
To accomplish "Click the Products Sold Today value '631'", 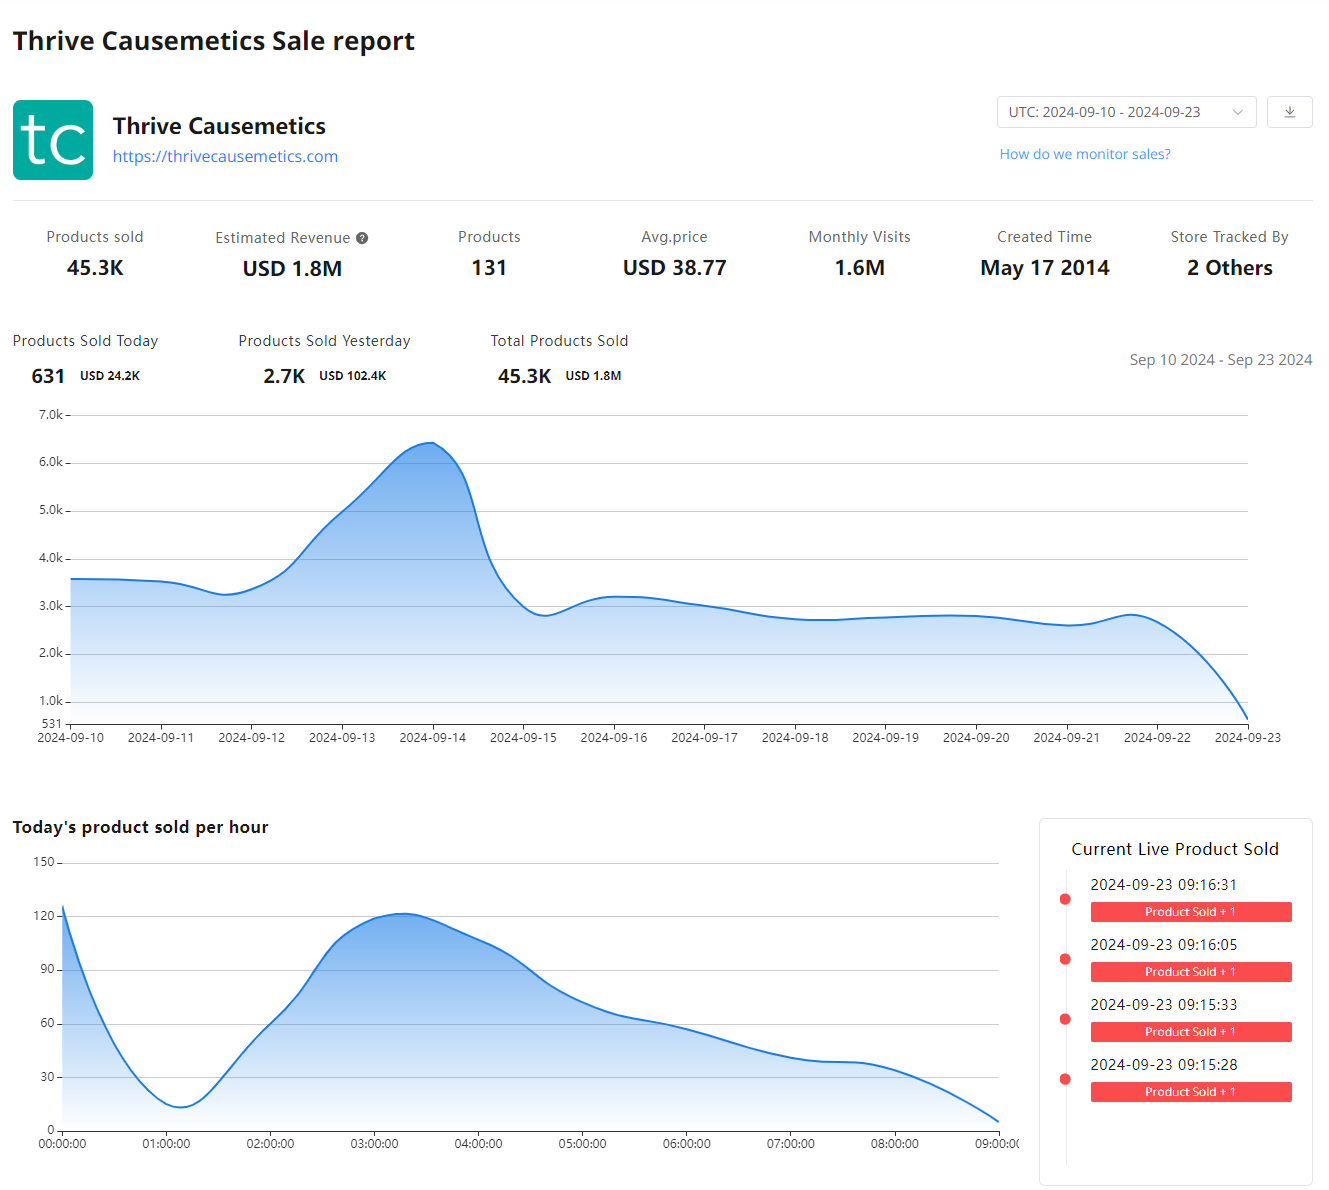I will coord(48,376).
